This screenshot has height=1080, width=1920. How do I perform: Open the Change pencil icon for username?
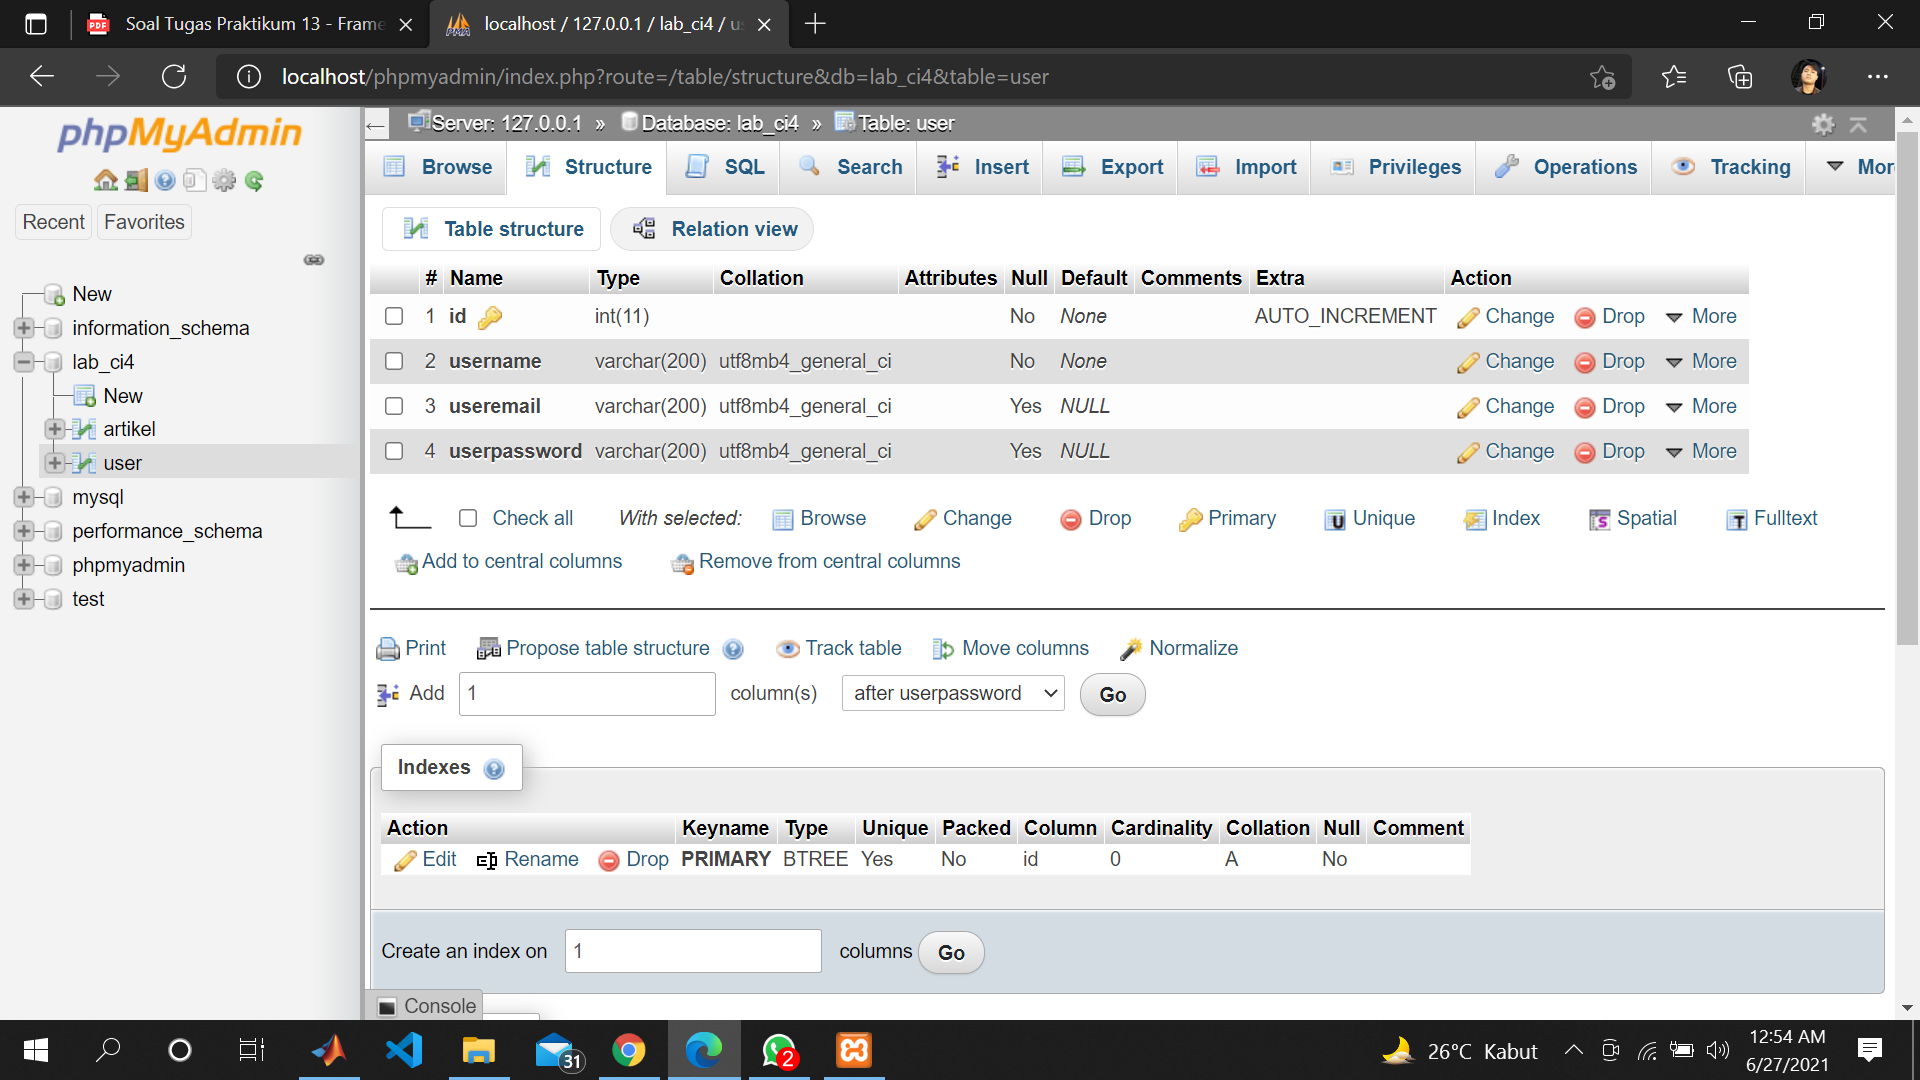pyautogui.click(x=1468, y=361)
